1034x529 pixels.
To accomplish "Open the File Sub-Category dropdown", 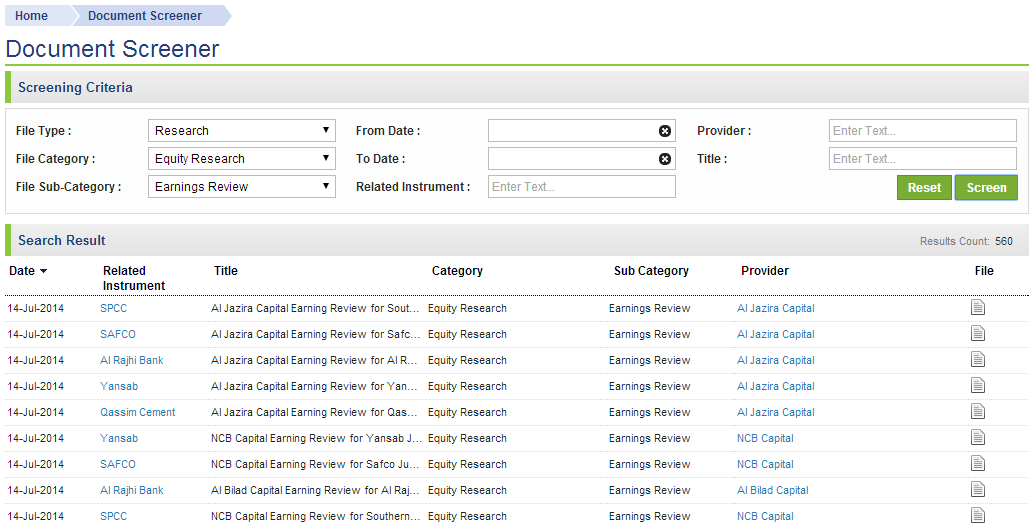I will [241, 187].
